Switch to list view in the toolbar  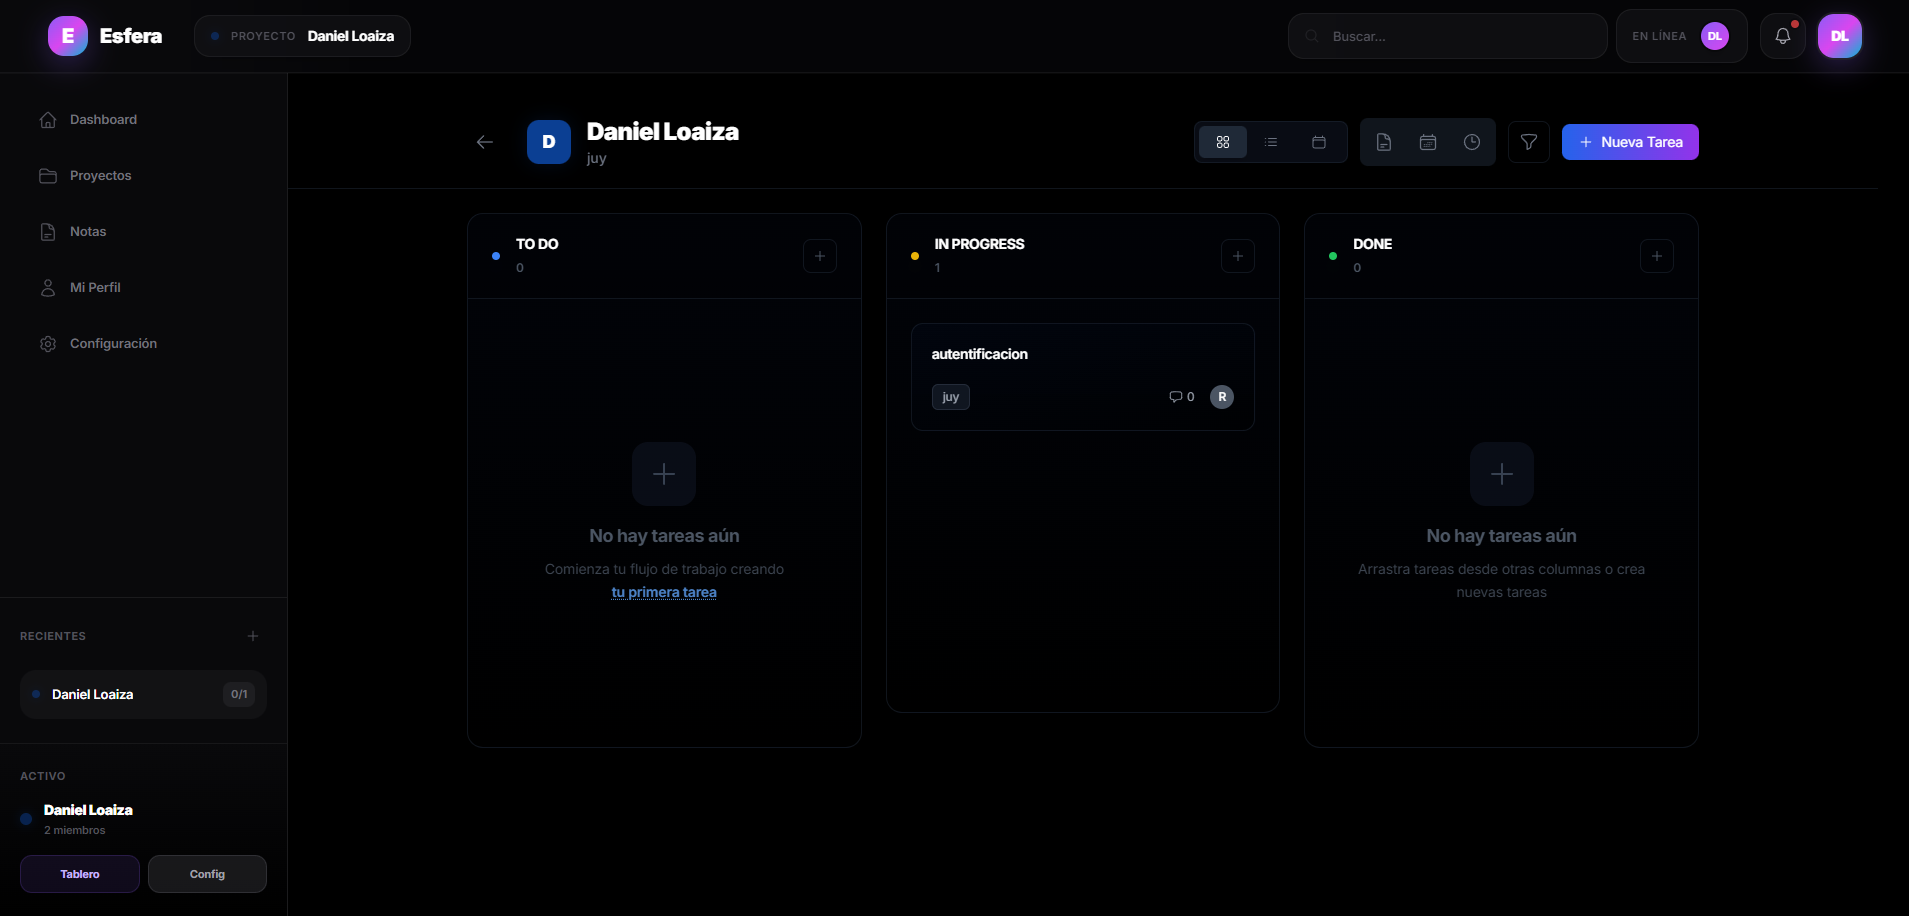point(1271,142)
